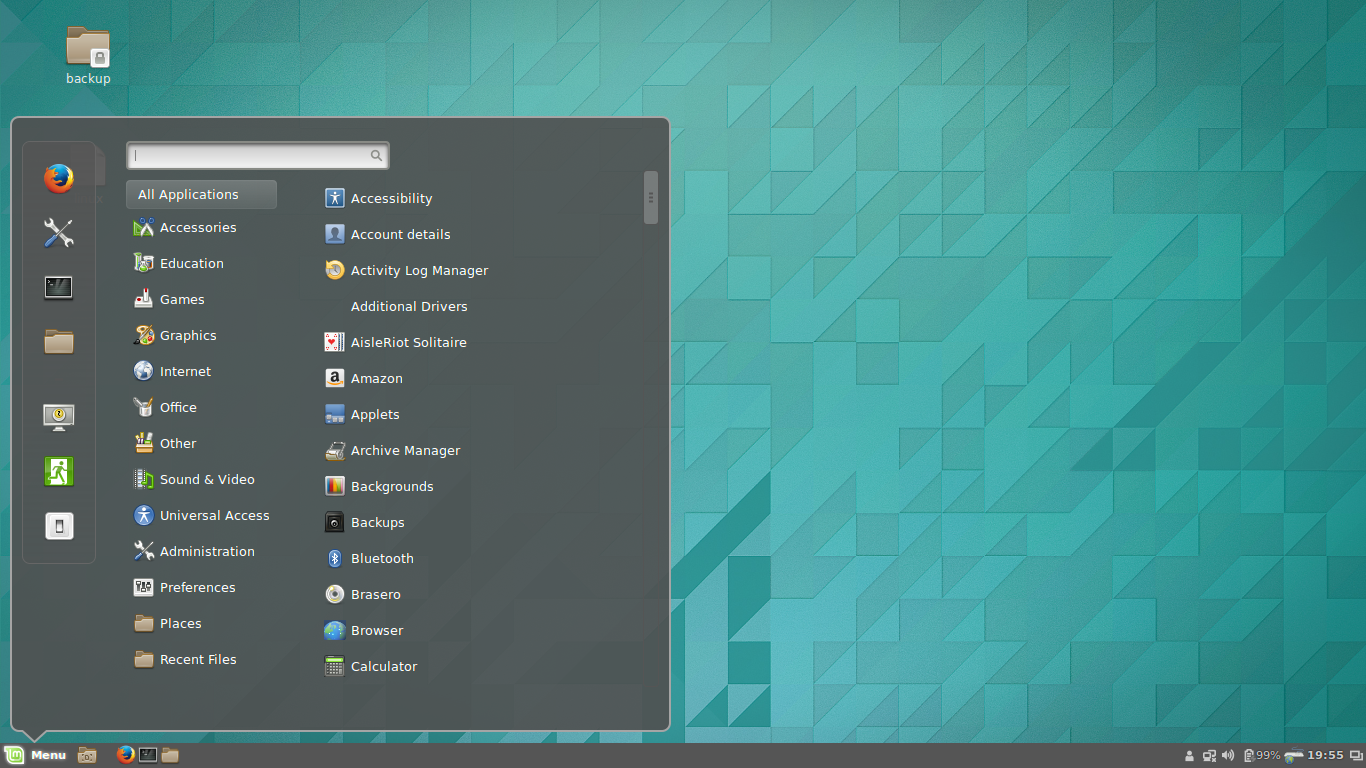
Task: Browse the Graphics category
Action: pyautogui.click(x=189, y=335)
